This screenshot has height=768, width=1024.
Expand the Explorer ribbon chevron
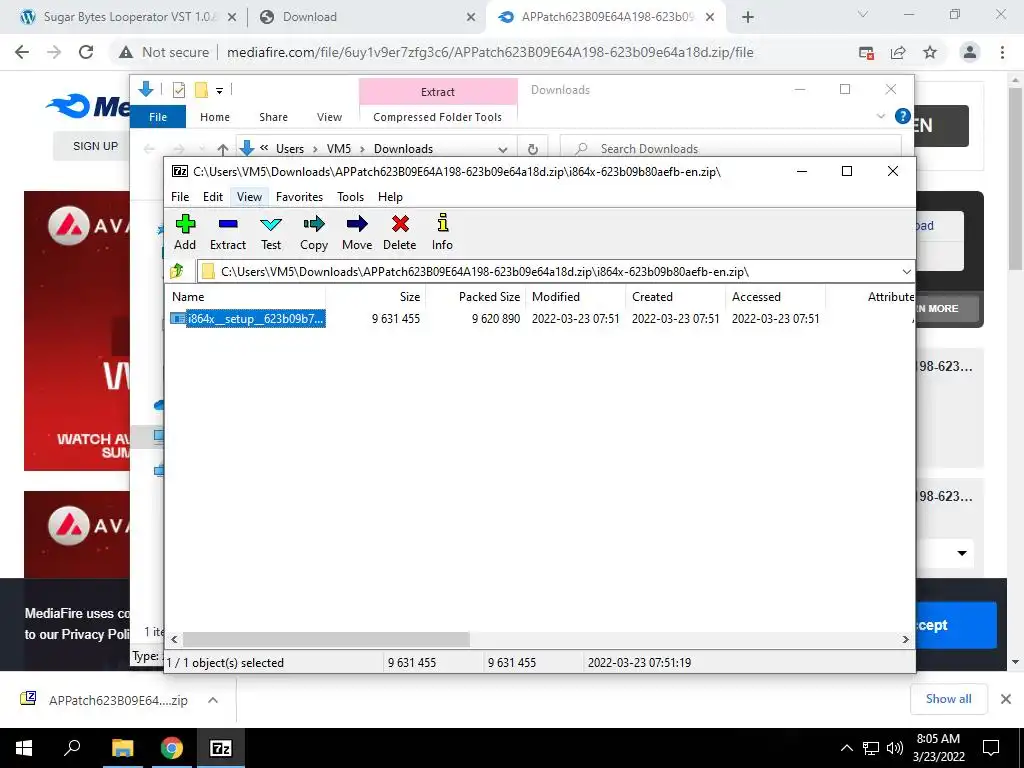880,116
